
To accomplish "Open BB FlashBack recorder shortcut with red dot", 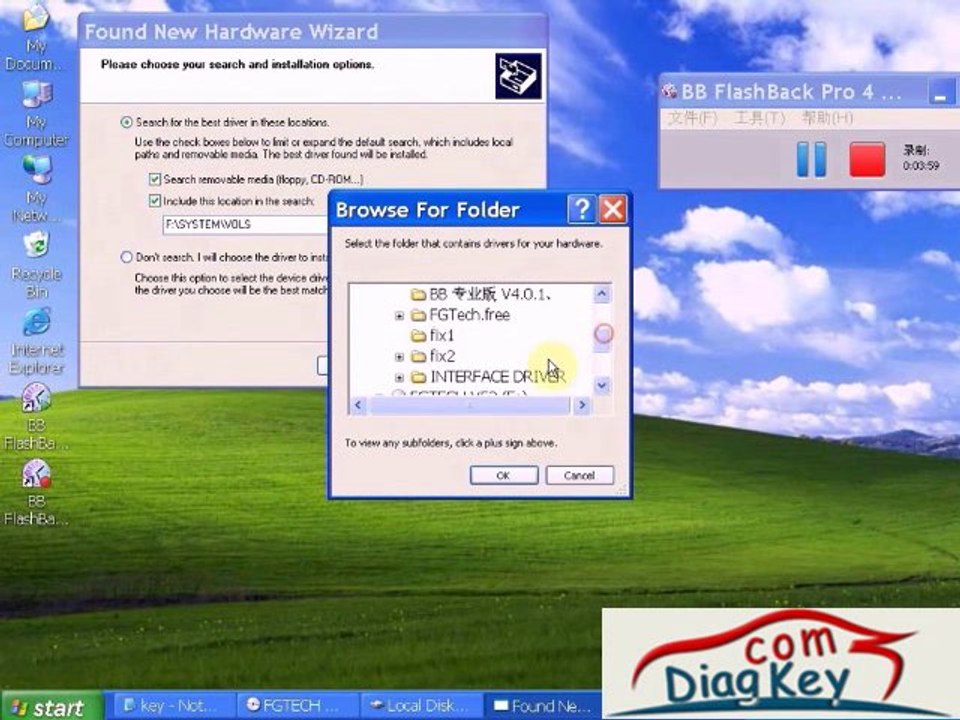I will [36, 492].
